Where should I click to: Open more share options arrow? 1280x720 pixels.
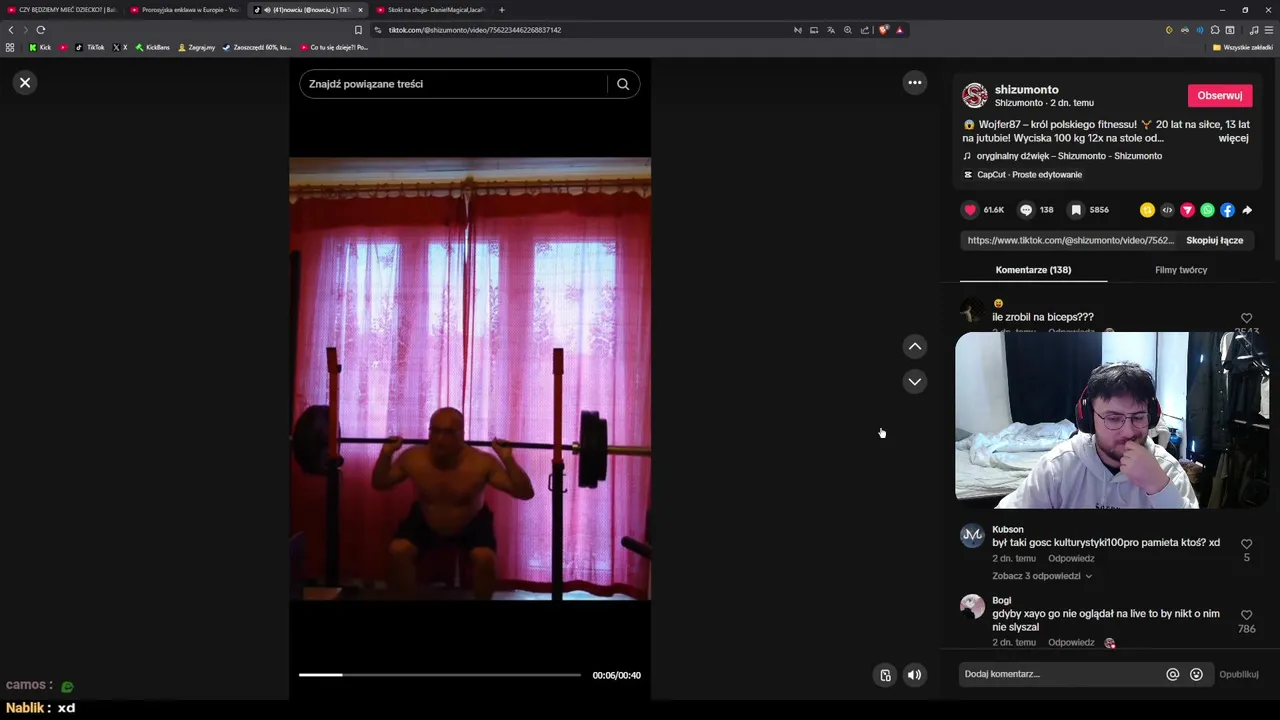click(1247, 210)
